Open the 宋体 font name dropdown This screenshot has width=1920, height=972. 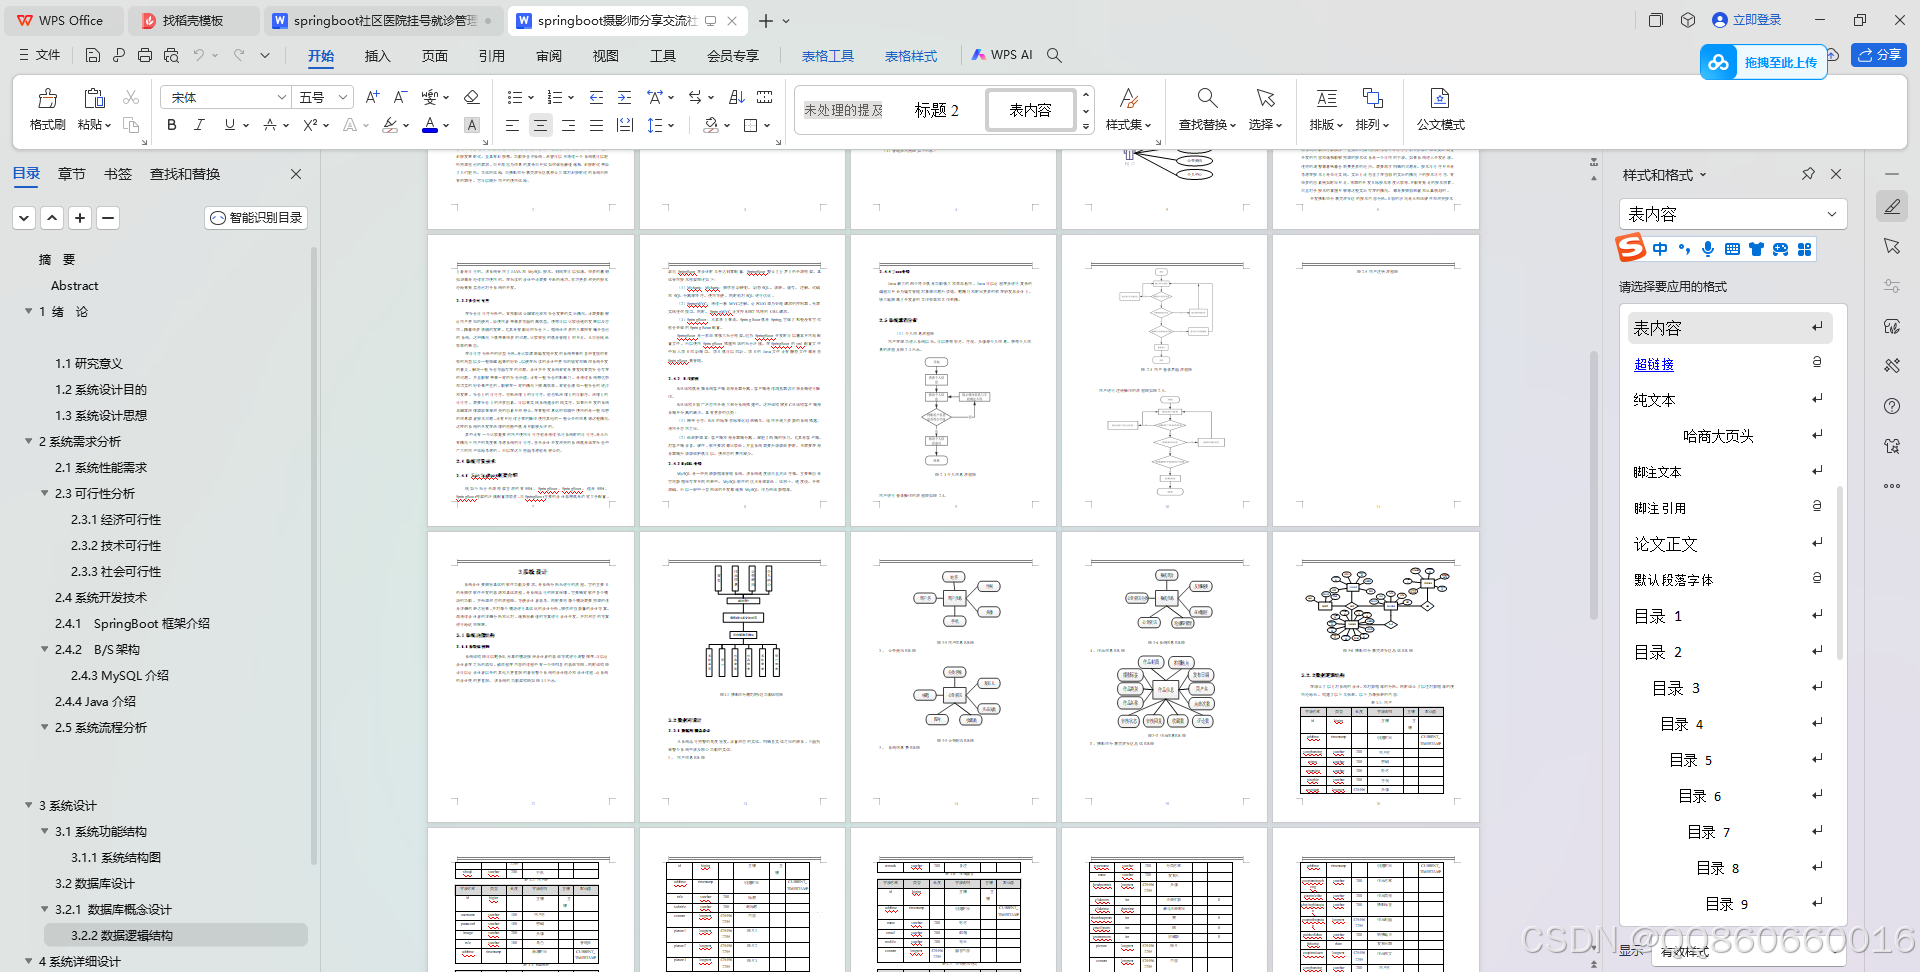point(281,97)
